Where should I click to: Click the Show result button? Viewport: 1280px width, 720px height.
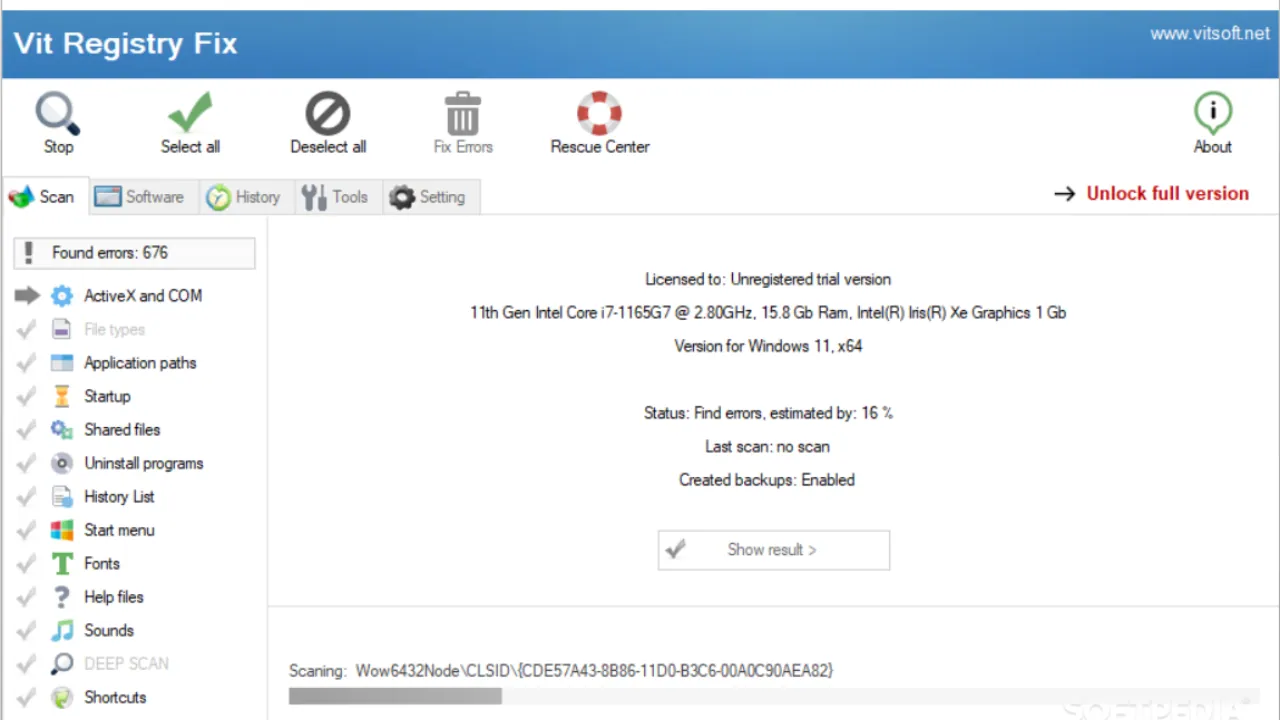773,550
